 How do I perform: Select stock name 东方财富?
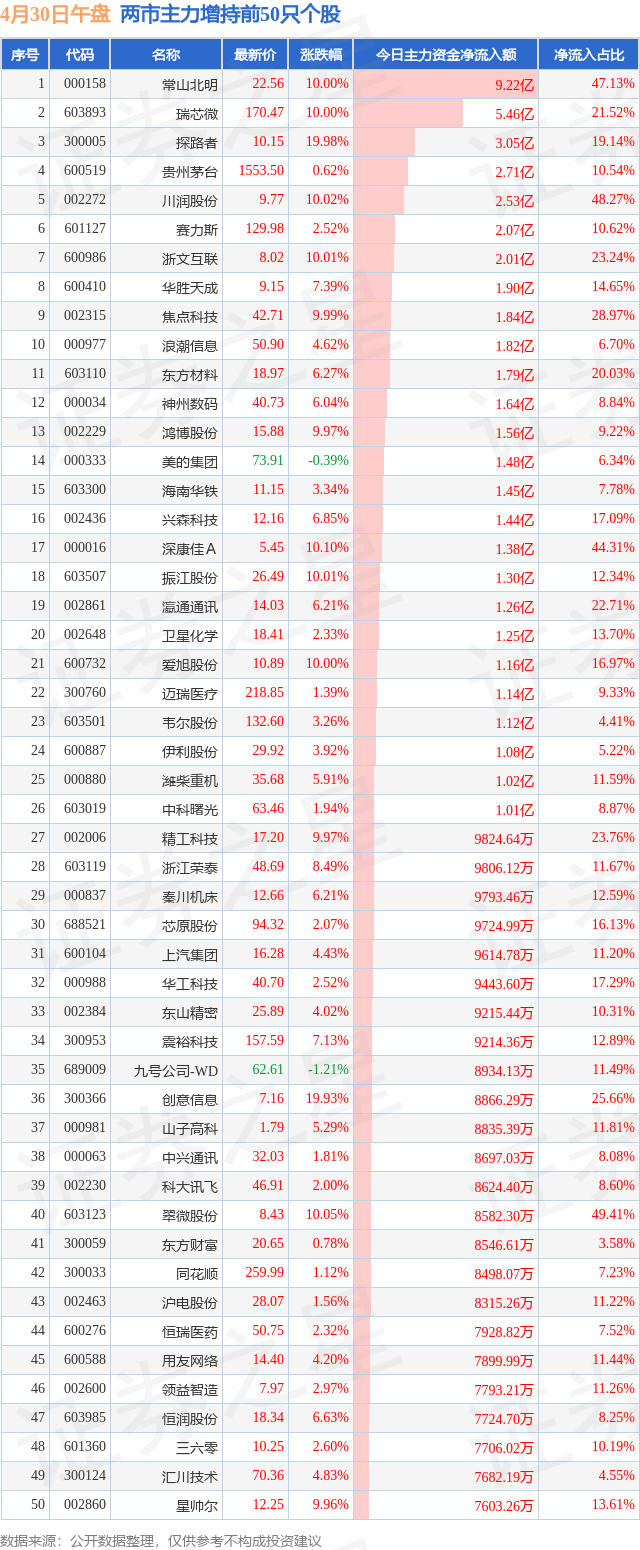pyautogui.click(x=189, y=1244)
